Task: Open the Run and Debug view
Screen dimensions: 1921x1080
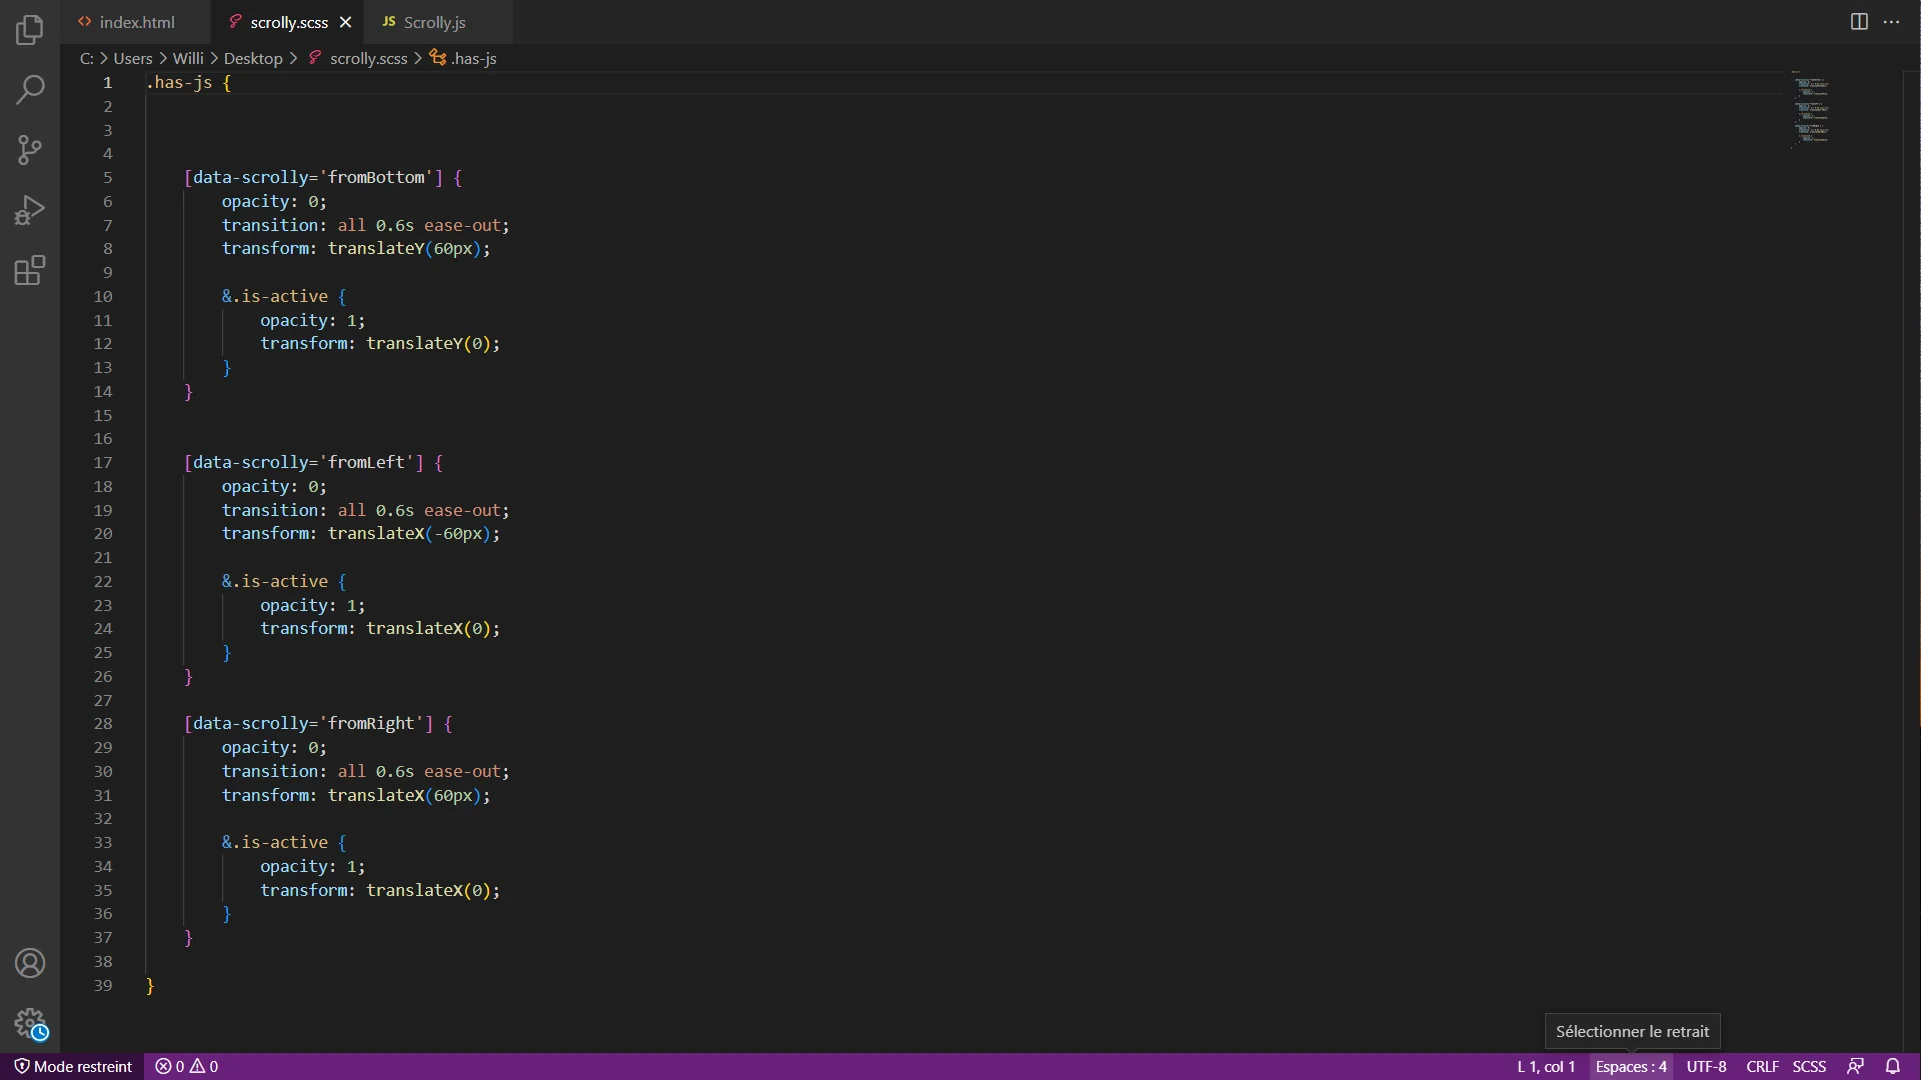Action: [x=30, y=210]
